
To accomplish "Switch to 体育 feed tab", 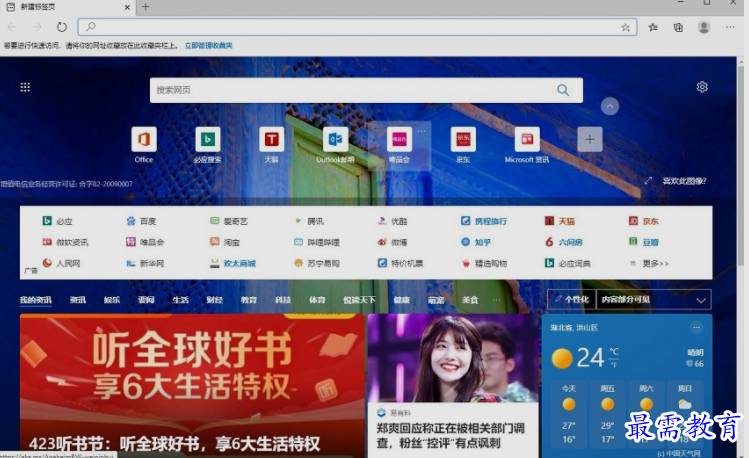I will coord(317,300).
